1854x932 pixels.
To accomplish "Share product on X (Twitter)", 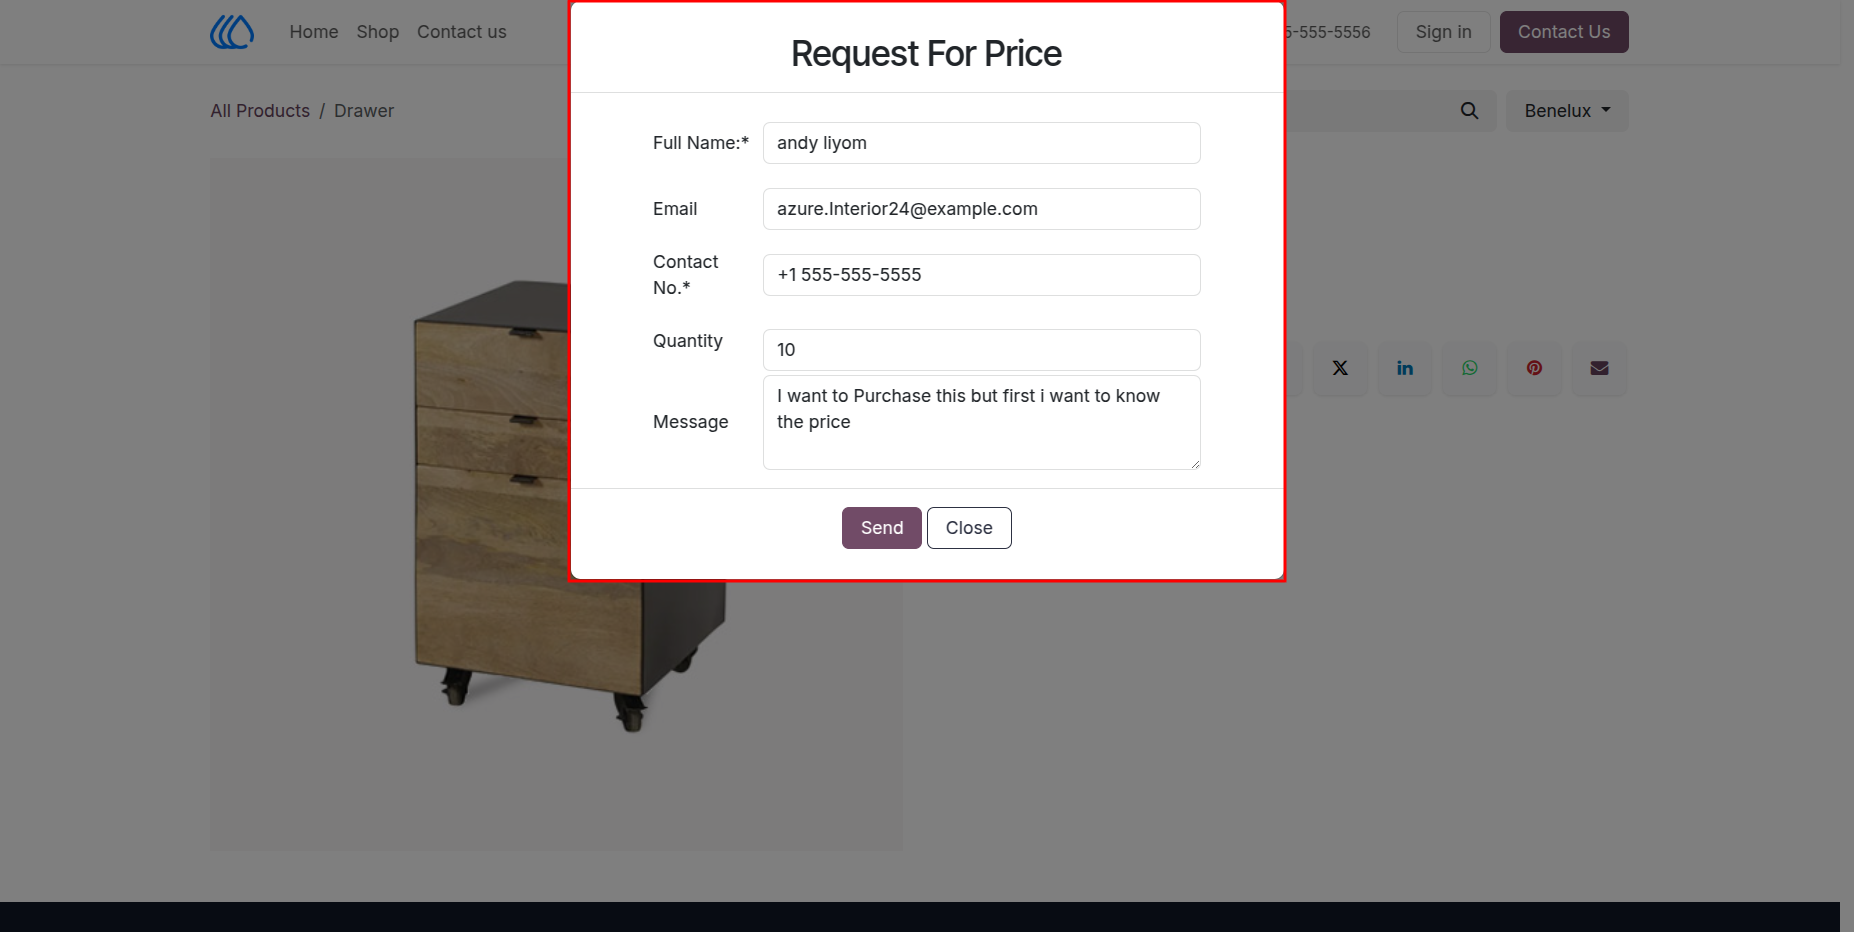I will (1340, 368).
